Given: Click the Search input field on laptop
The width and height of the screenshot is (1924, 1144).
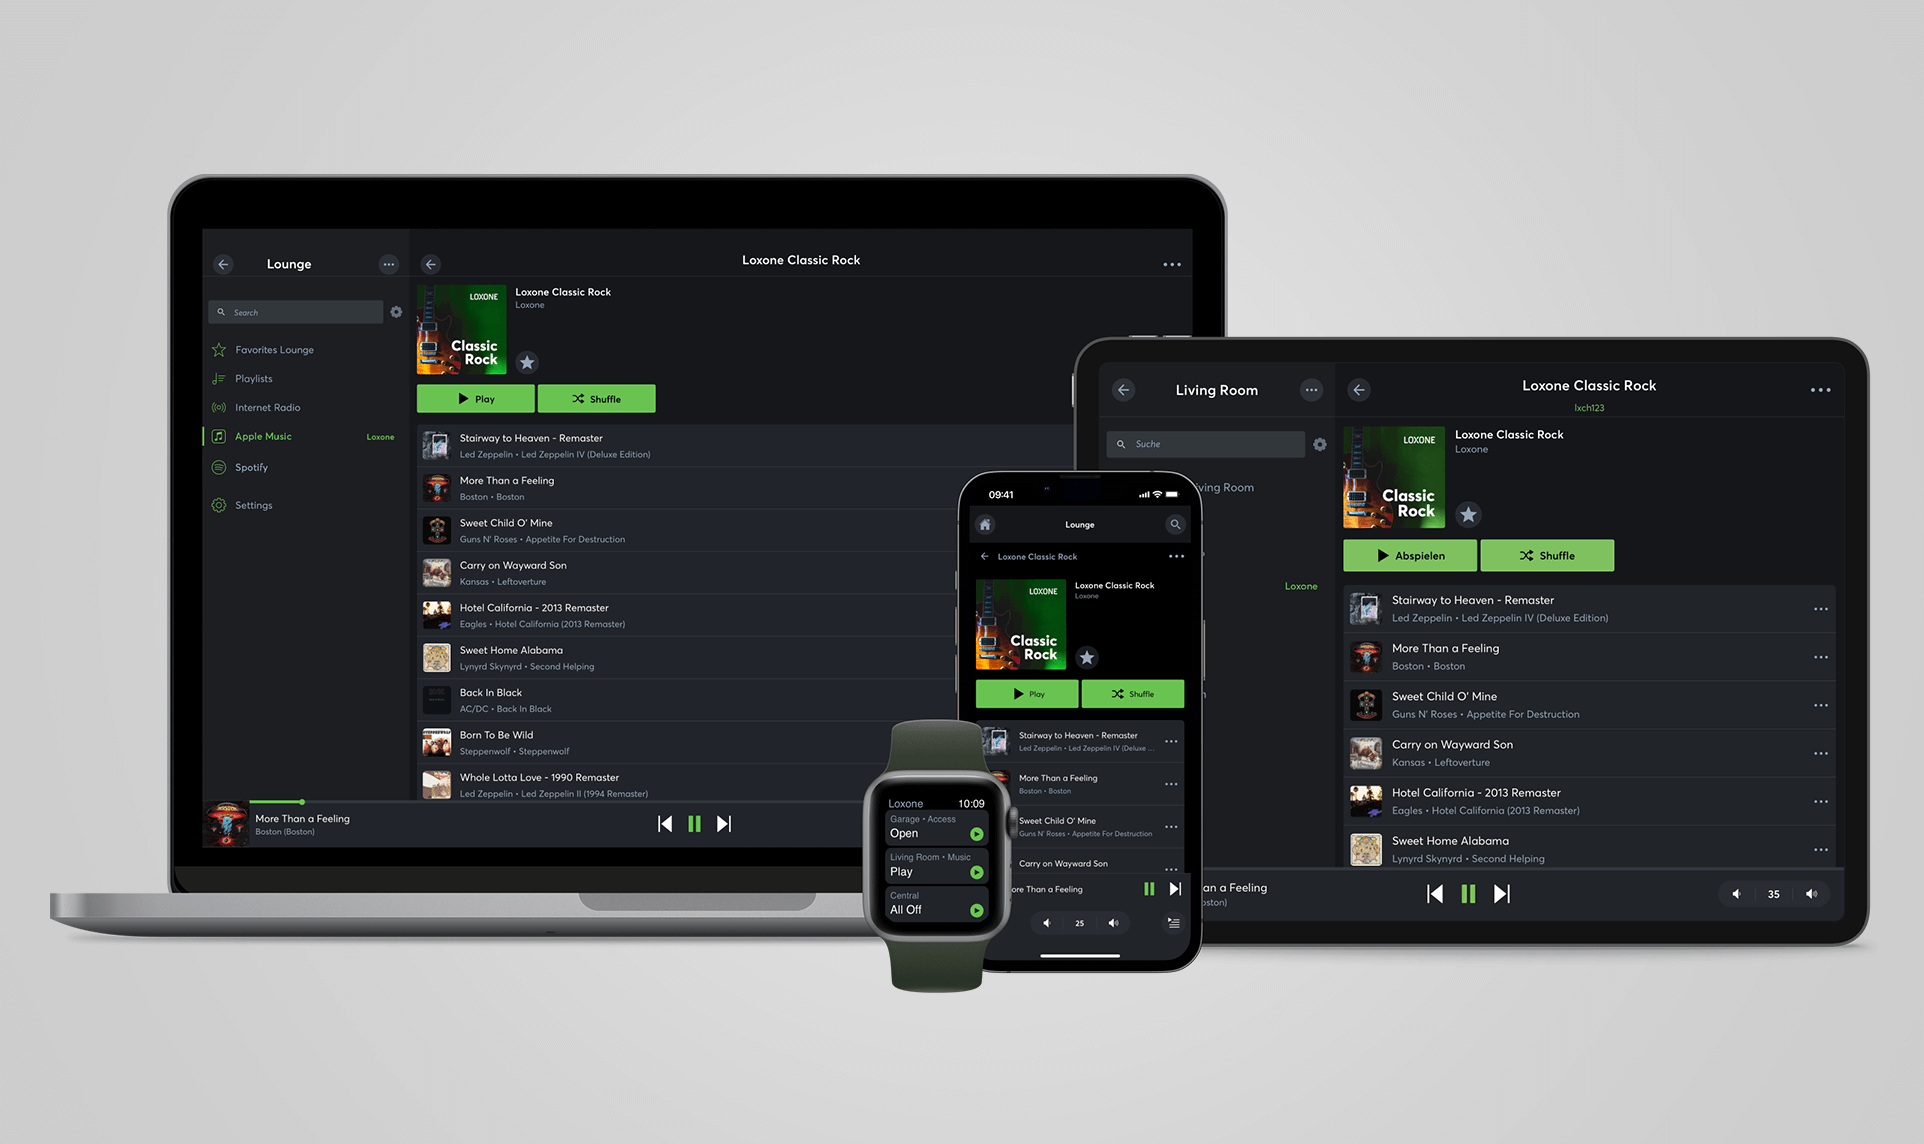Looking at the screenshot, I should click(297, 312).
